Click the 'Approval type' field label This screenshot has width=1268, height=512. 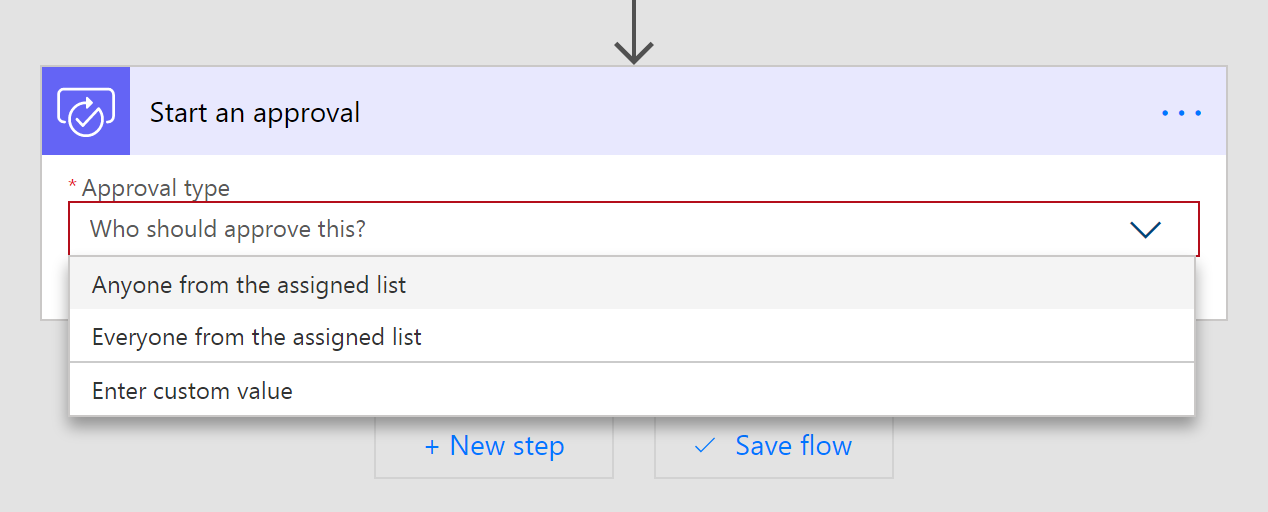155,188
